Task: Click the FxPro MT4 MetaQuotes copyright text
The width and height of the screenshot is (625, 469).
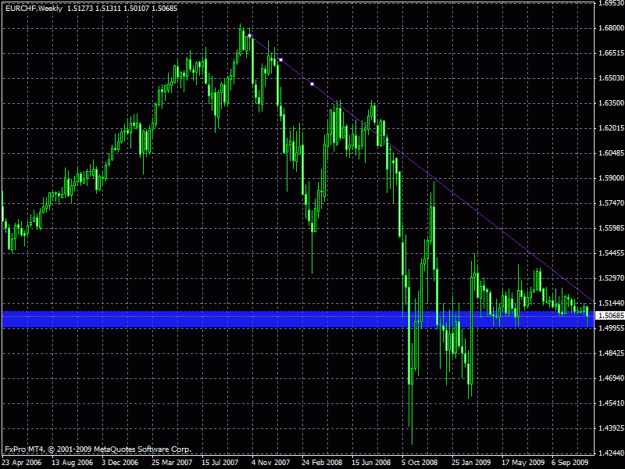Action: tap(98, 449)
